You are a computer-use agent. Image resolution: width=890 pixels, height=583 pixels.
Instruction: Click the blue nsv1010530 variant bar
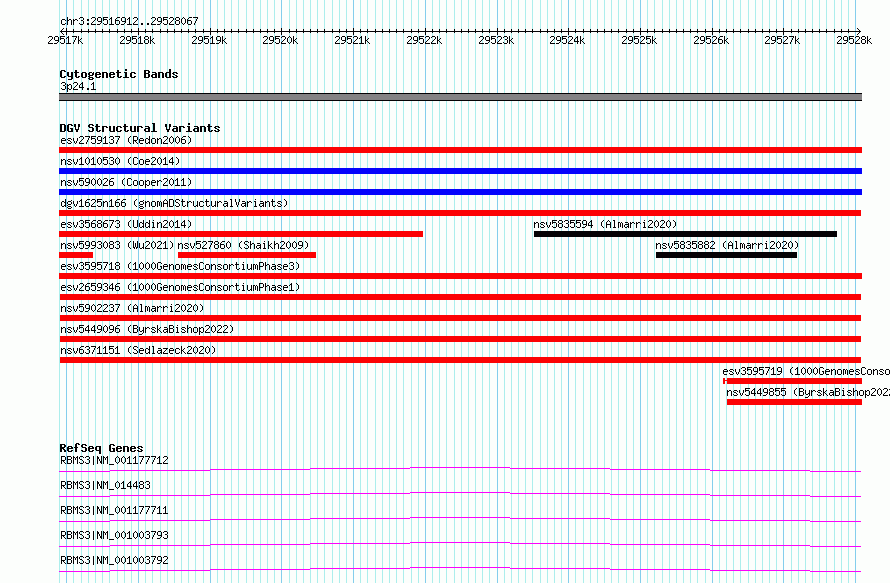click(x=460, y=171)
